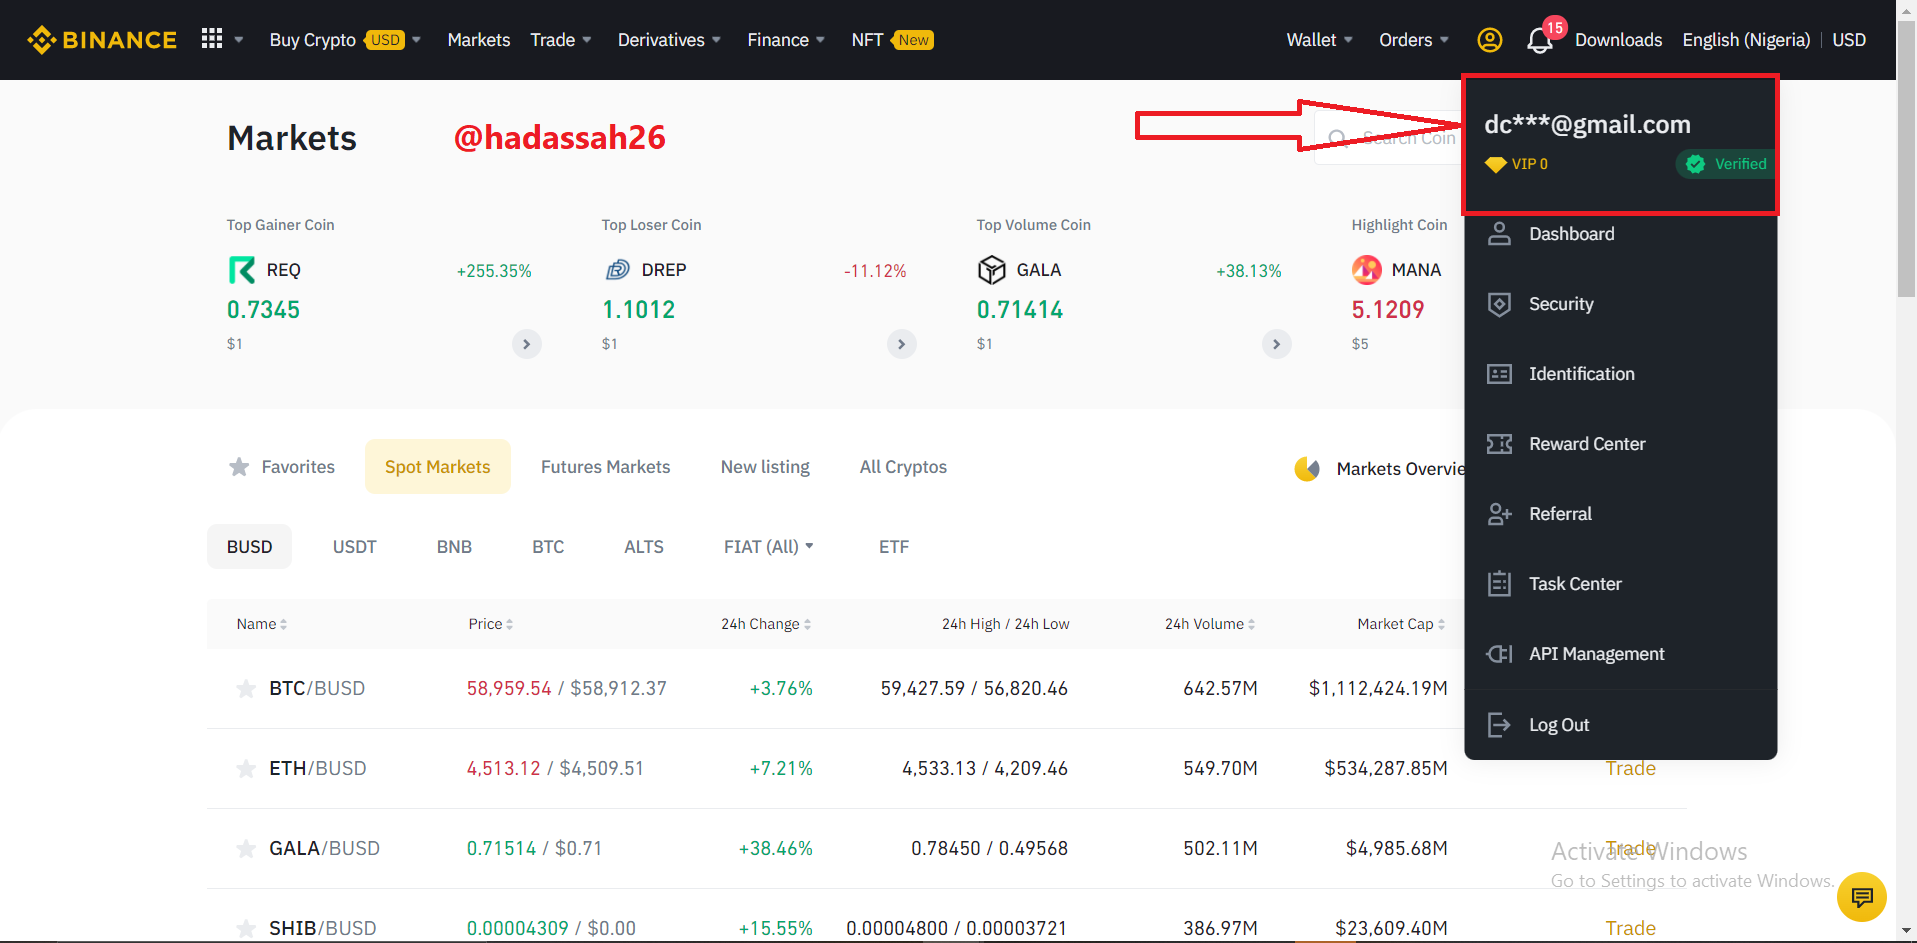Viewport: 1917px width, 943px height.
Task: Switch to the Futures Markets tab
Action: (x=606, y=467)
